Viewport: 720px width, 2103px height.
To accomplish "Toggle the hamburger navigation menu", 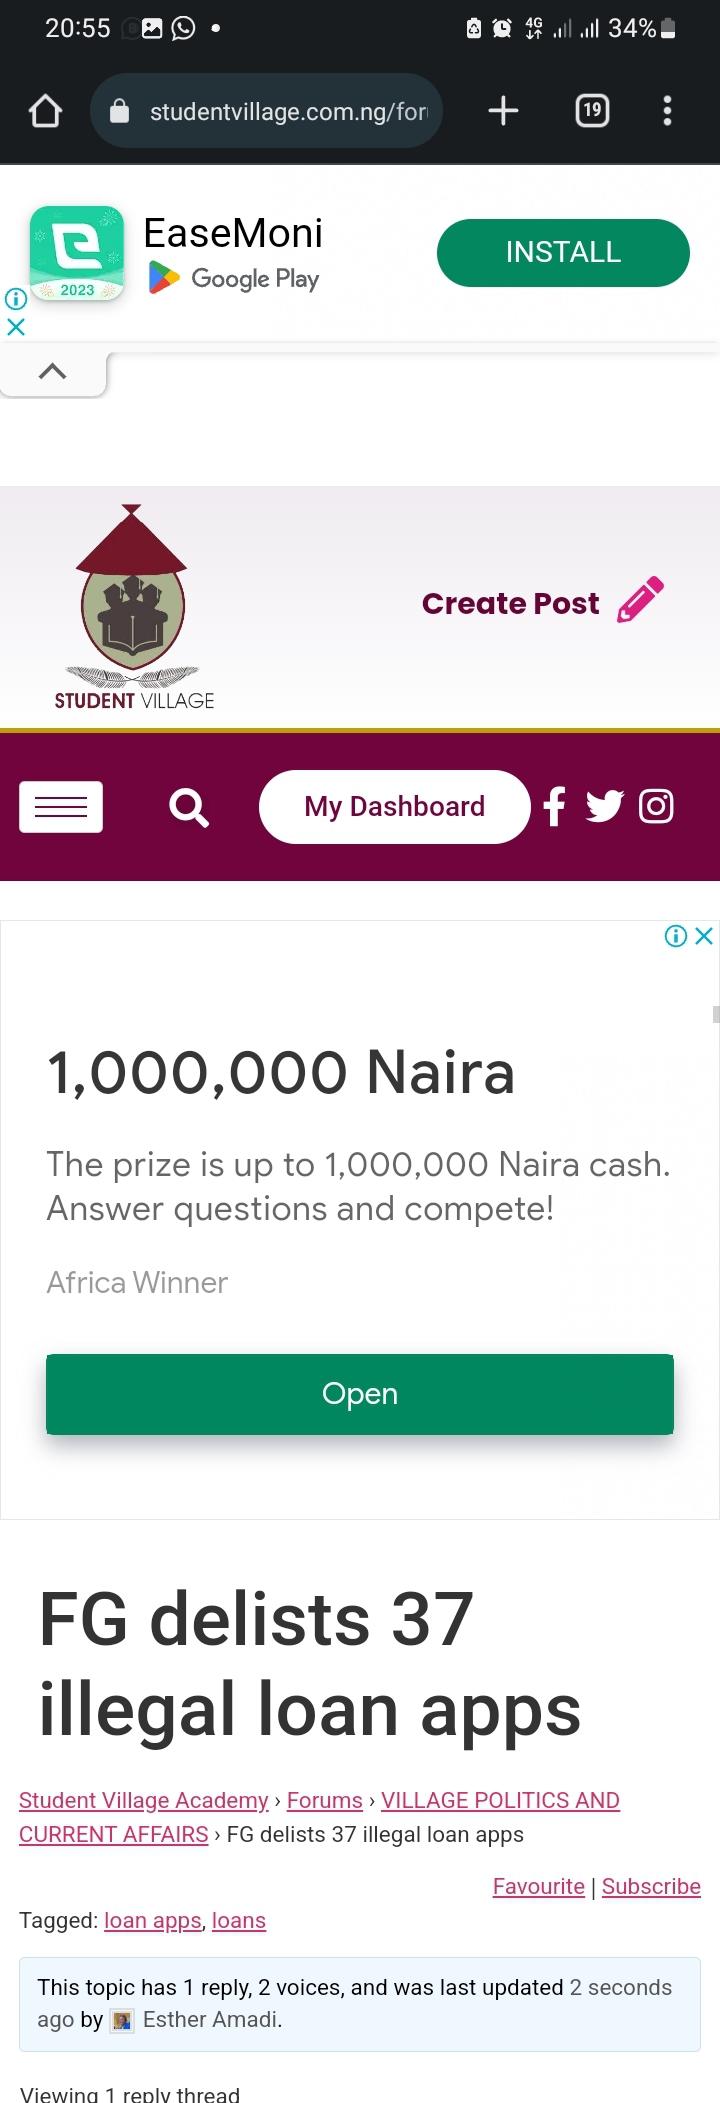I will 61,806.
